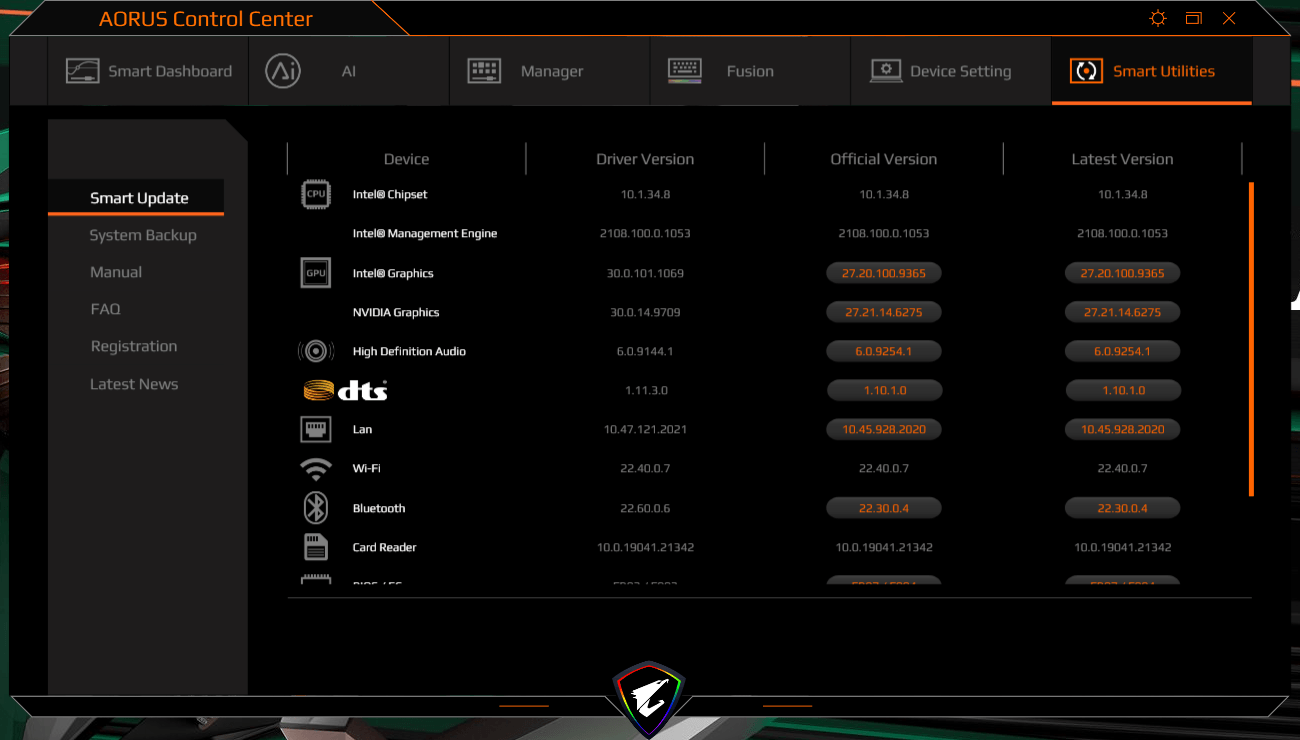Click the DTS logo

pyautogui.click(x=345, y=390)
